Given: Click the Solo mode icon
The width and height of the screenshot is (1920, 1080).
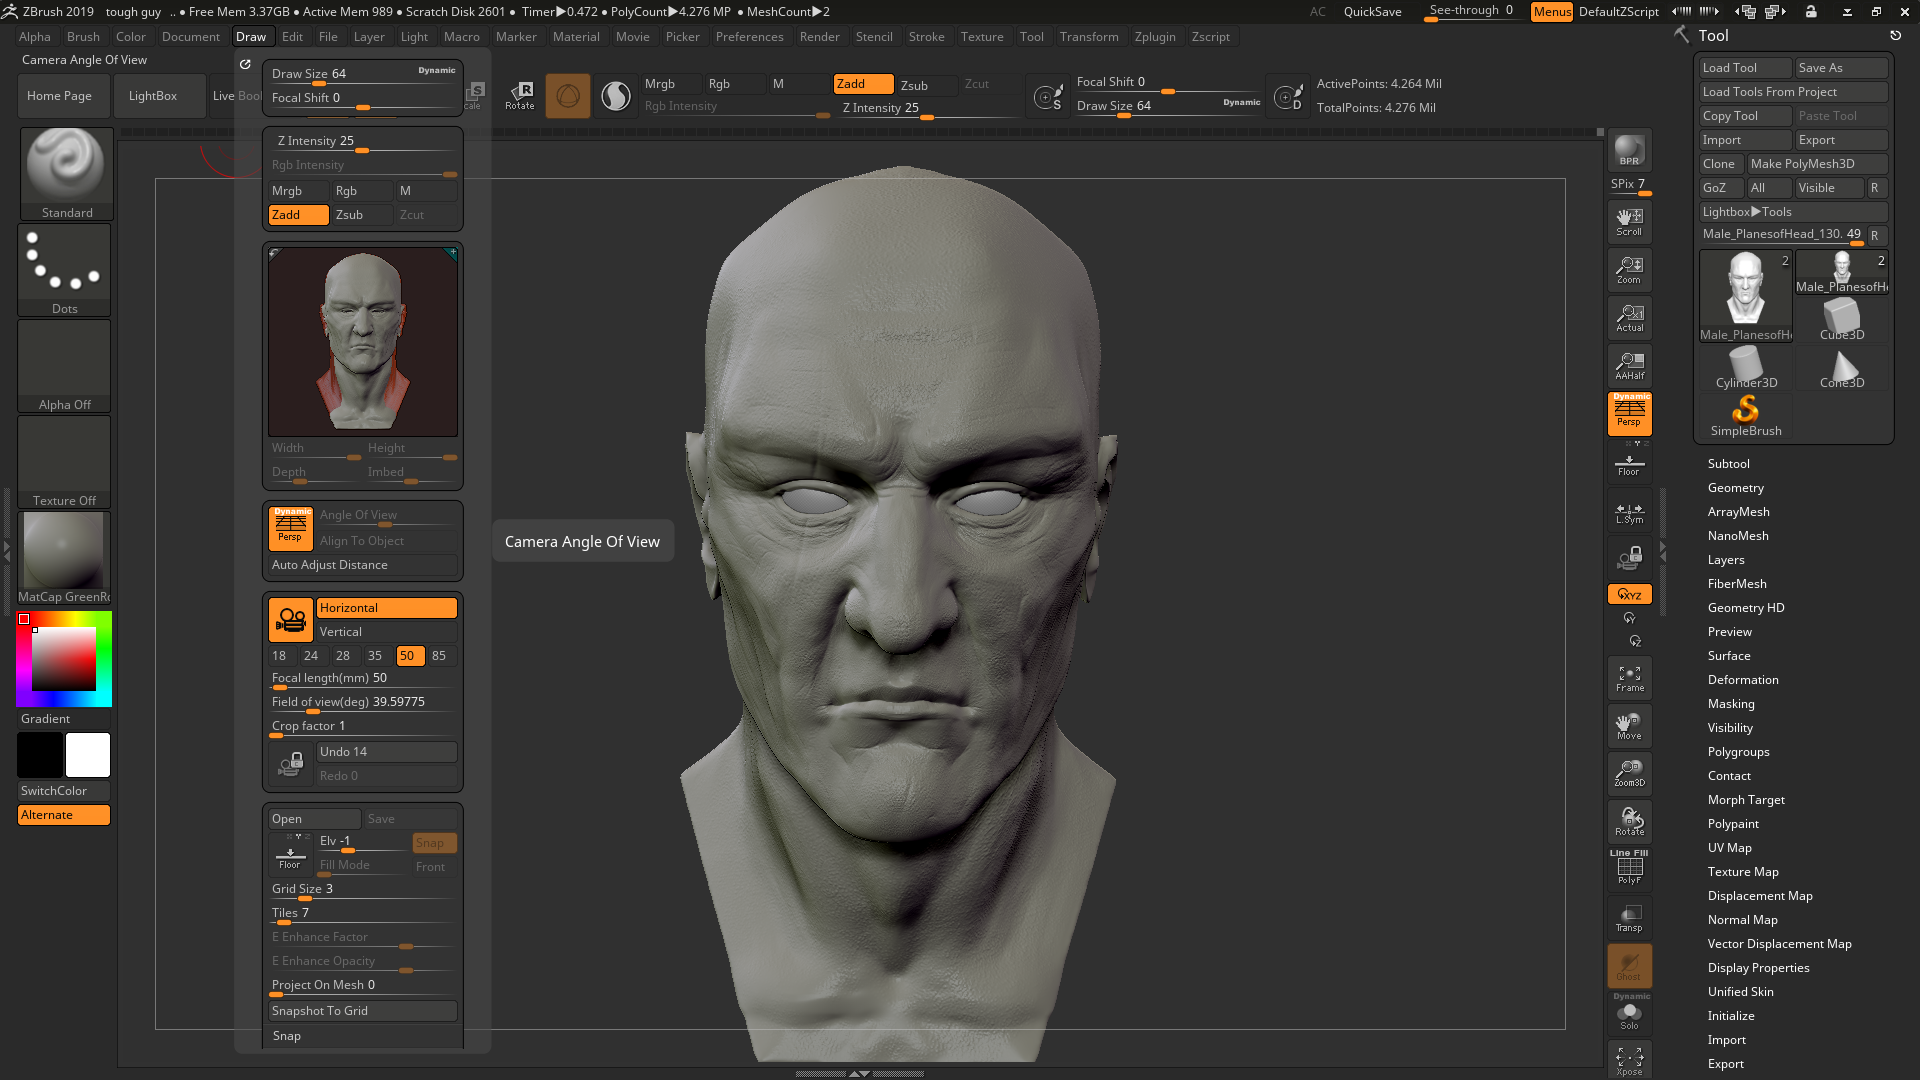Looking at the screenshot, I should click(x=1629, y=1015).
